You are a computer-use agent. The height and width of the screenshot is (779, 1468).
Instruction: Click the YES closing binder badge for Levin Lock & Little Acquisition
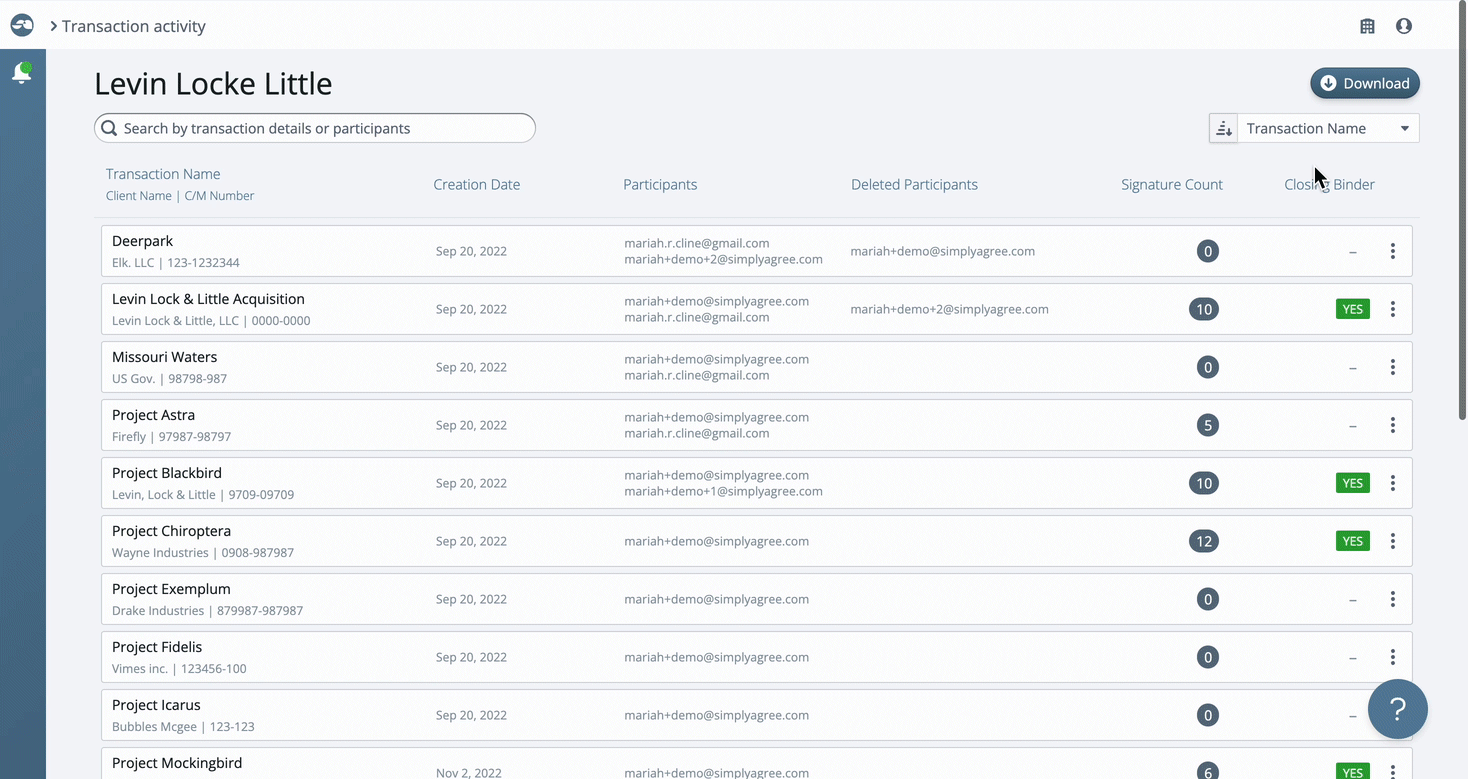click(1352, 309)
